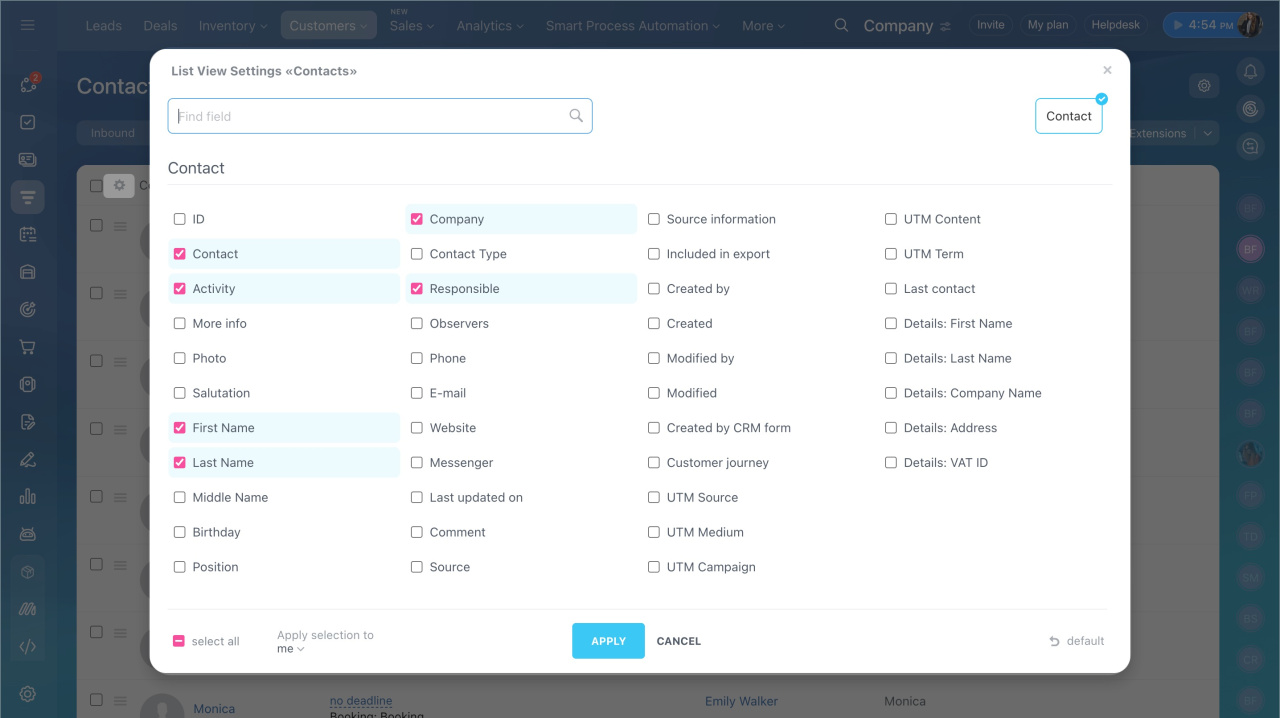Check the Birthday field checkbox
The image size is (1280, 718).
click(180, 532)
